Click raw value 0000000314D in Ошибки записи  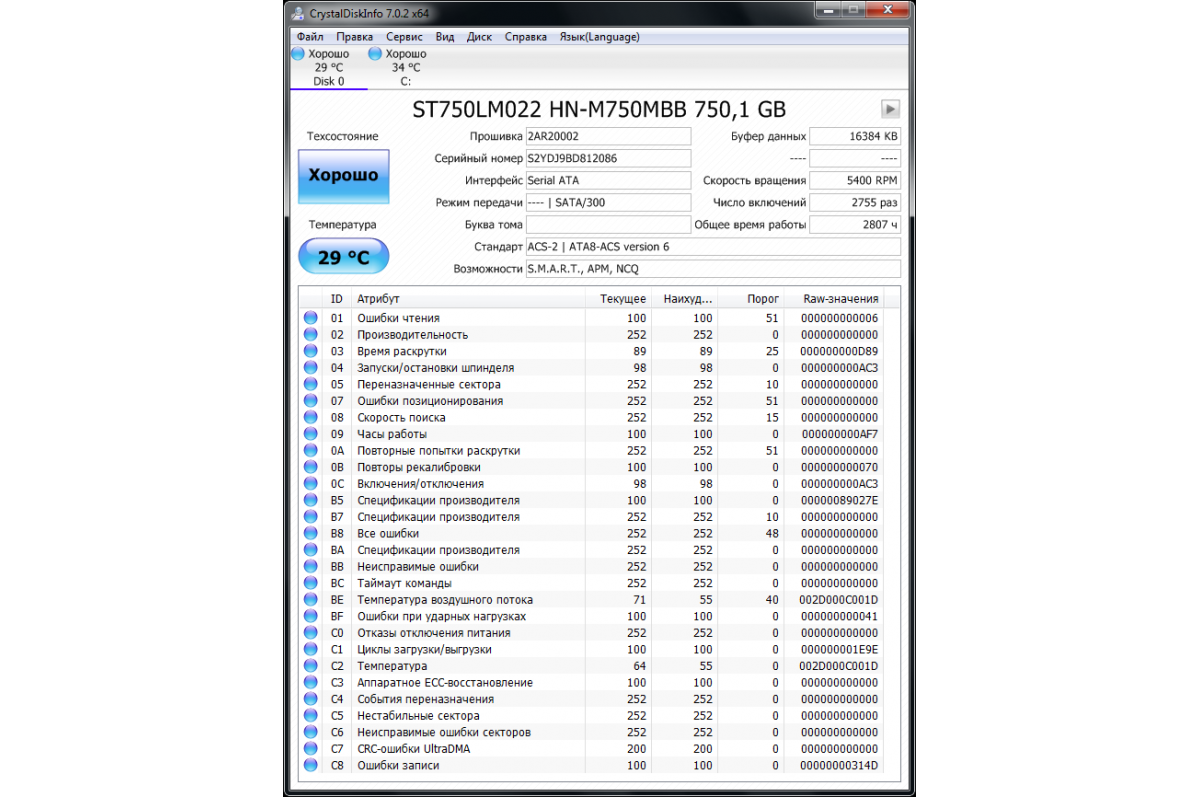[x=840, y=765]
